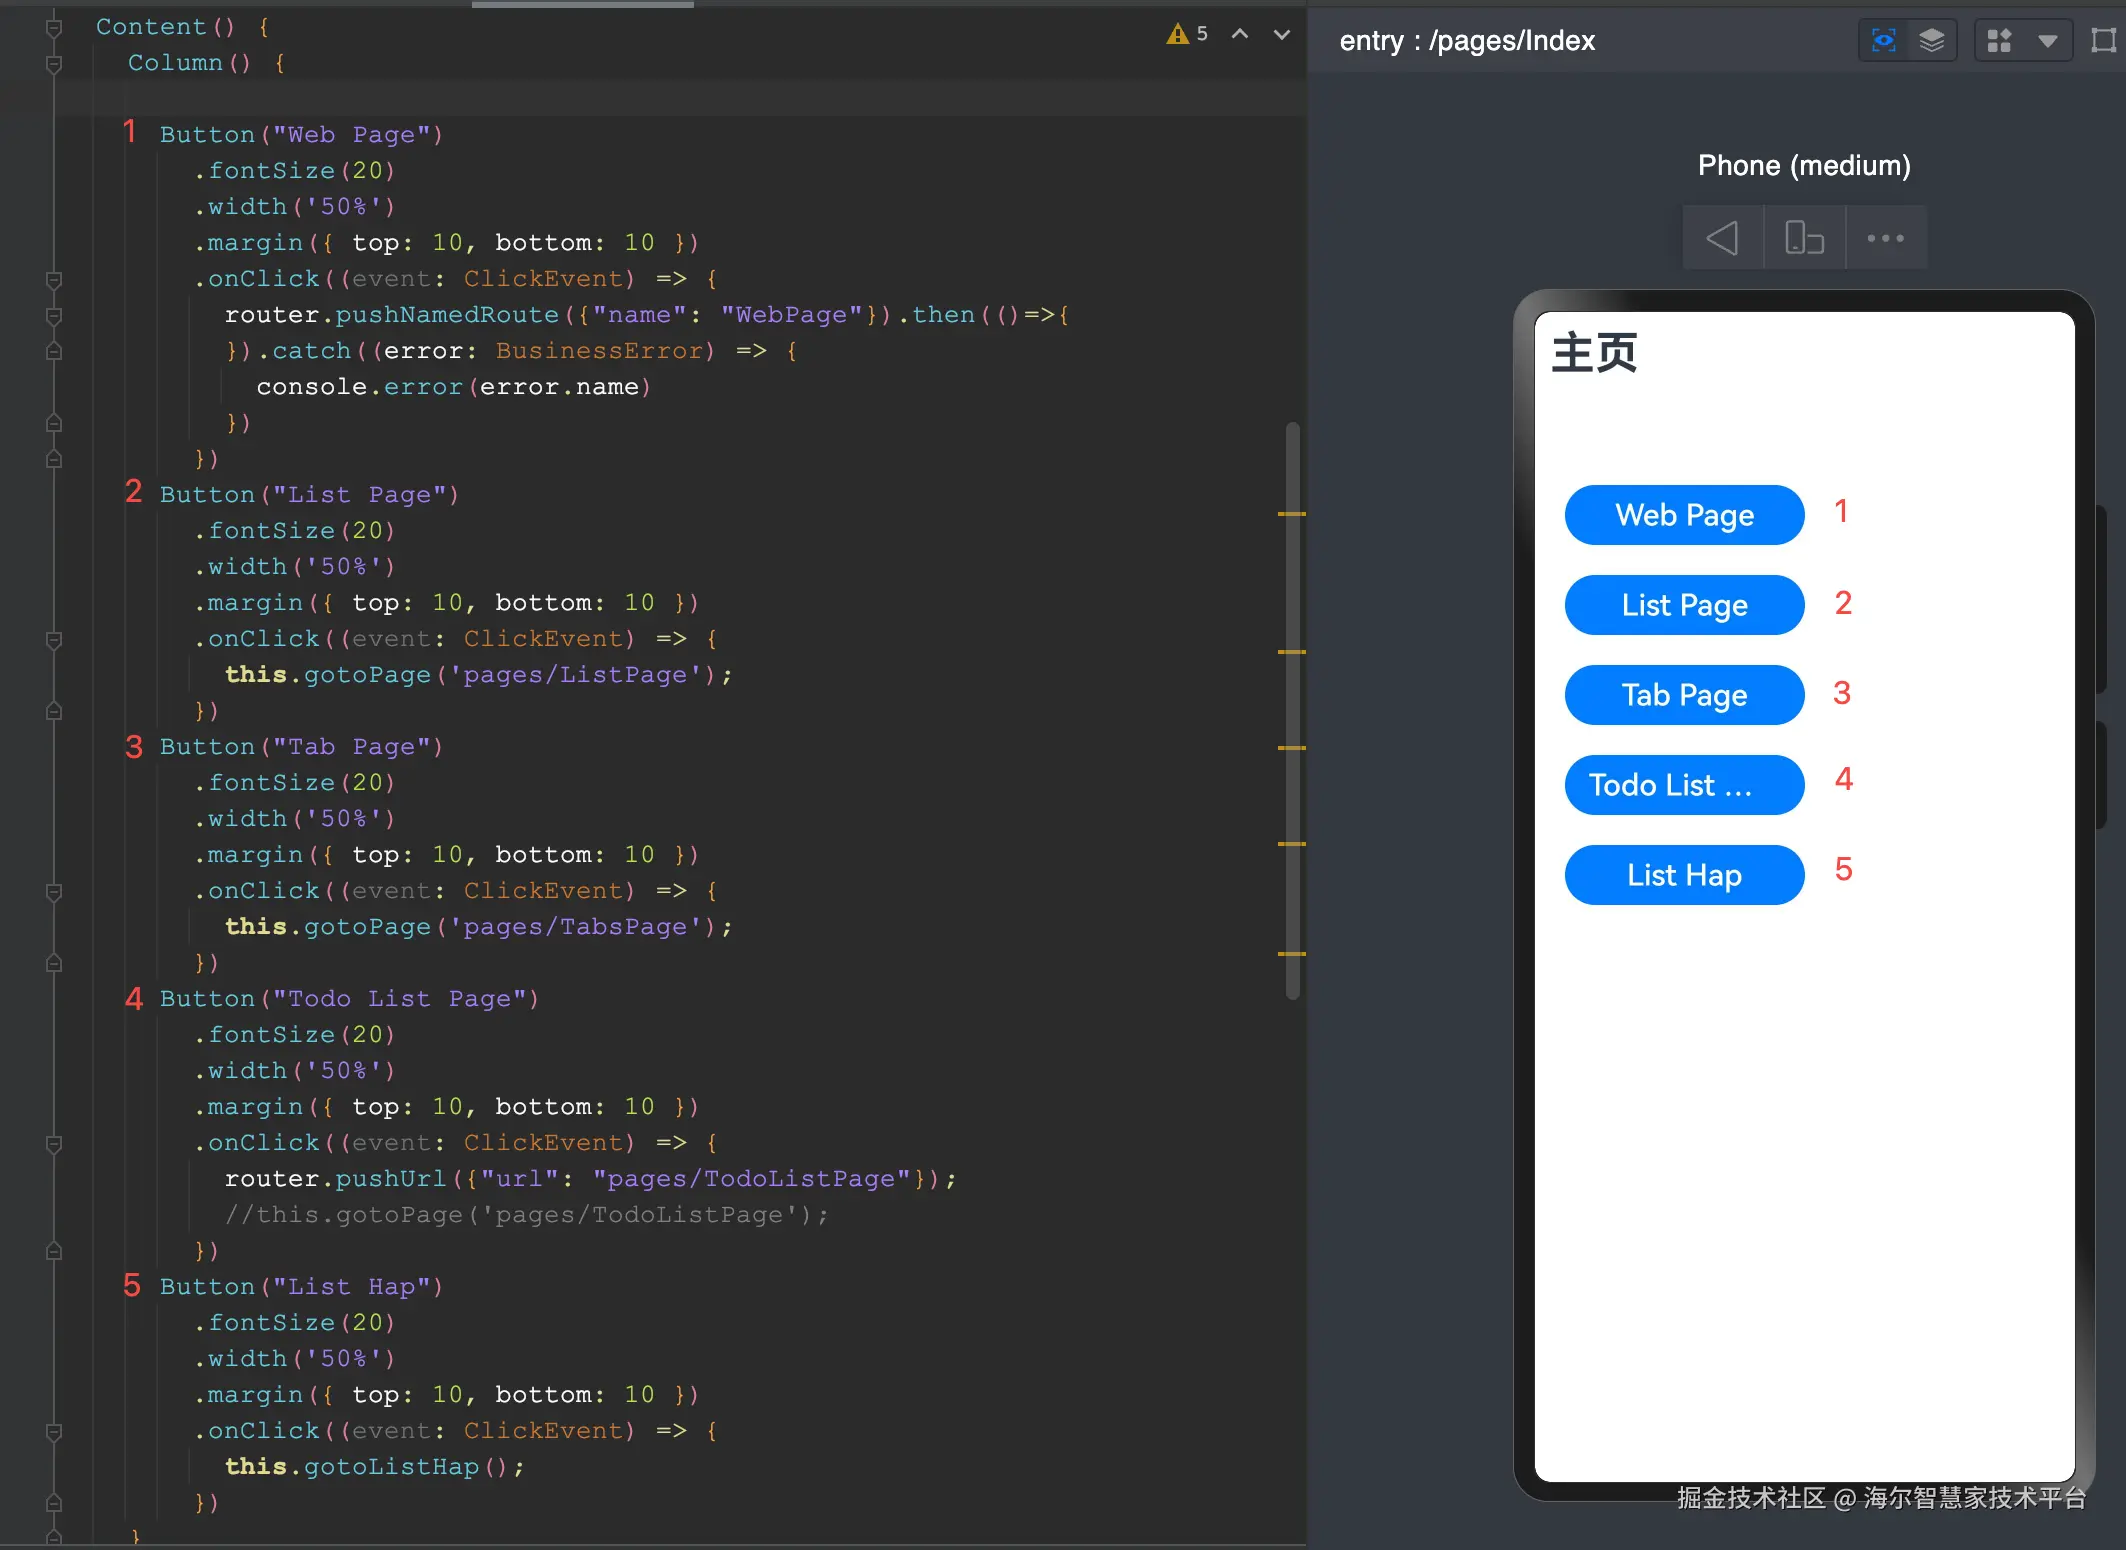The width and height of the screenshot is (2126, 1550).
Task: Open the previewer three-dots more menu
Action: [1885, 238]
